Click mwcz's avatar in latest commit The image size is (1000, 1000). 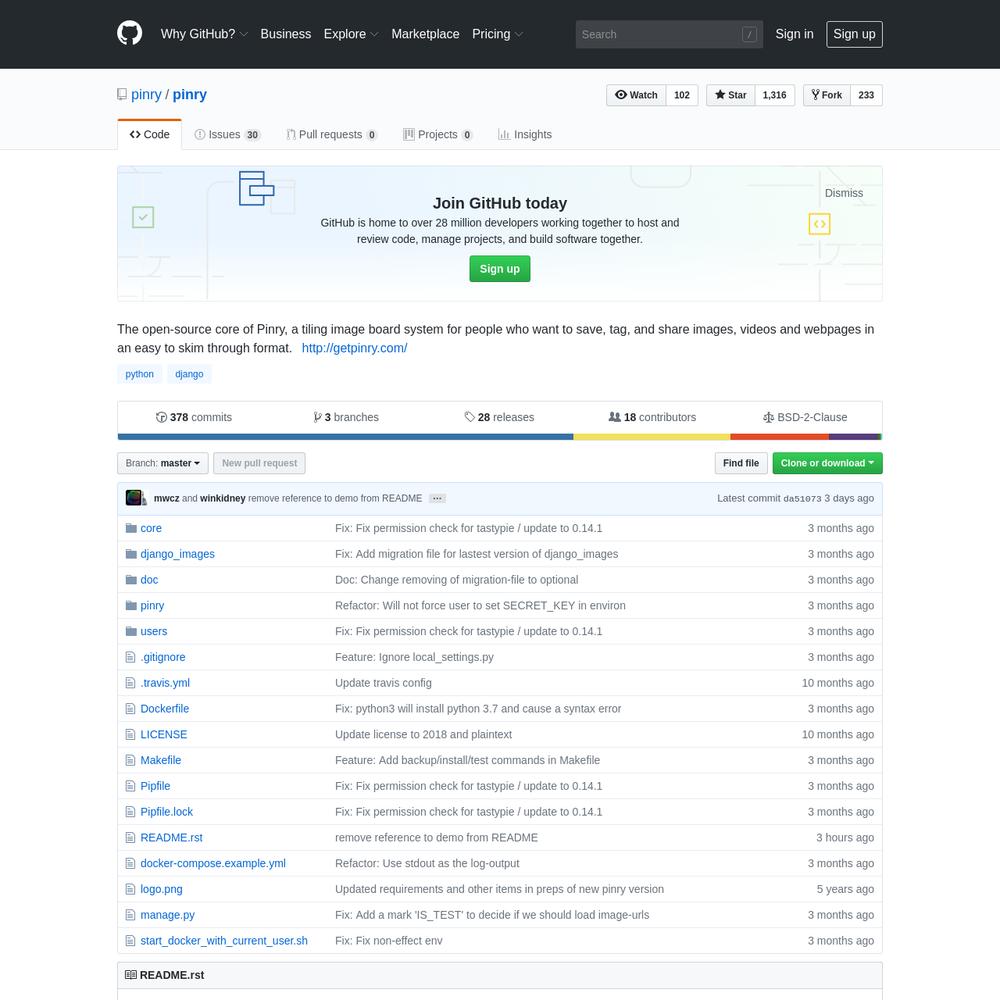(x=133, y=497)
